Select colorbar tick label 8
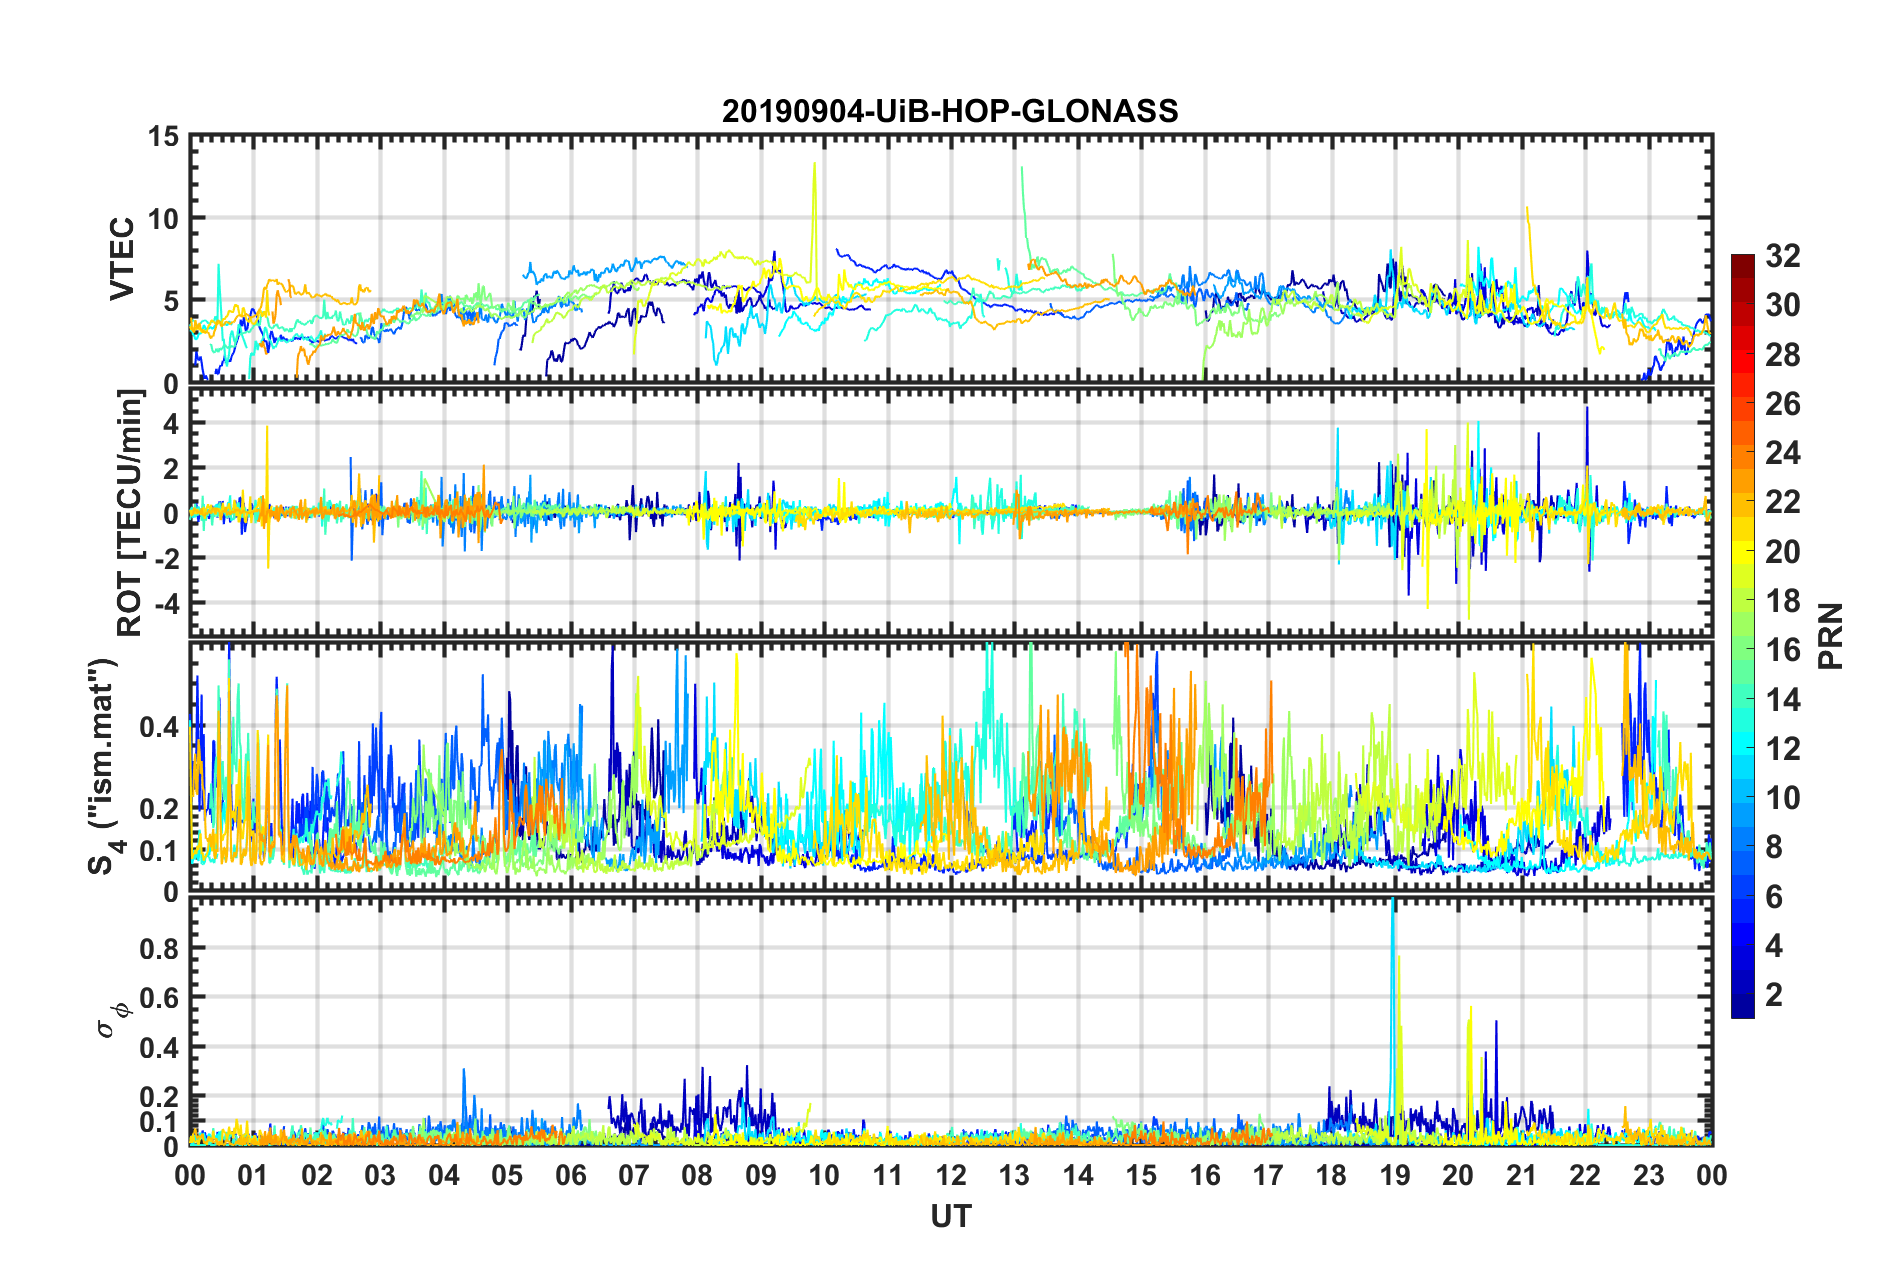The height and width of the screenshot is (1272, 1902). (x=1774, y=847)
